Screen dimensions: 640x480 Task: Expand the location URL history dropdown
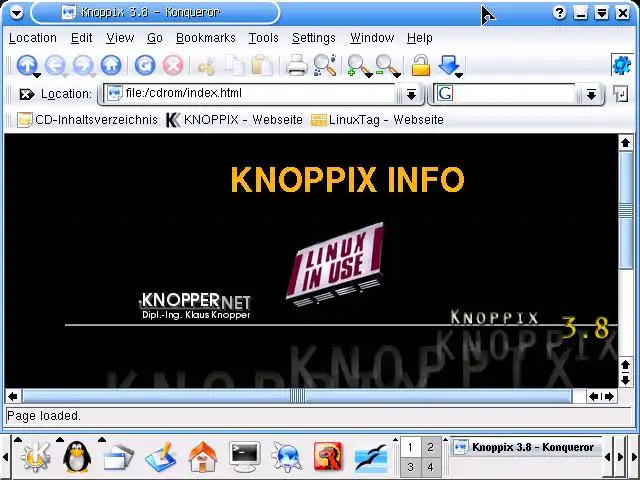click(x=411, y=95)
